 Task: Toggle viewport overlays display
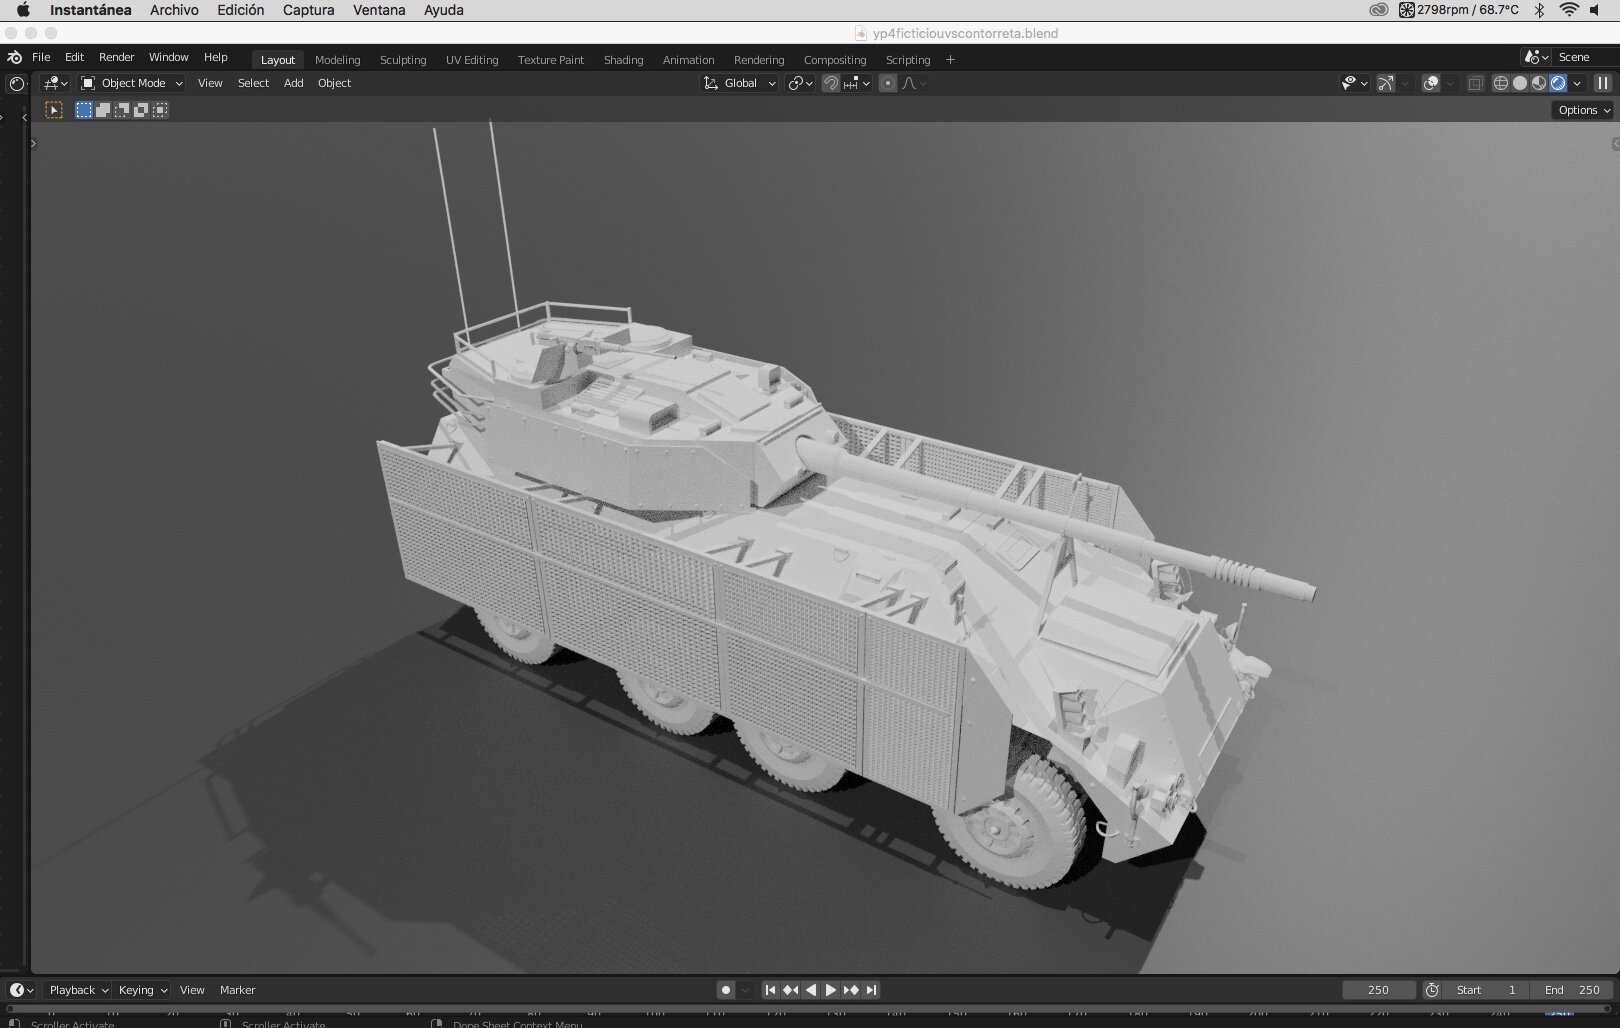point(1431,83)
